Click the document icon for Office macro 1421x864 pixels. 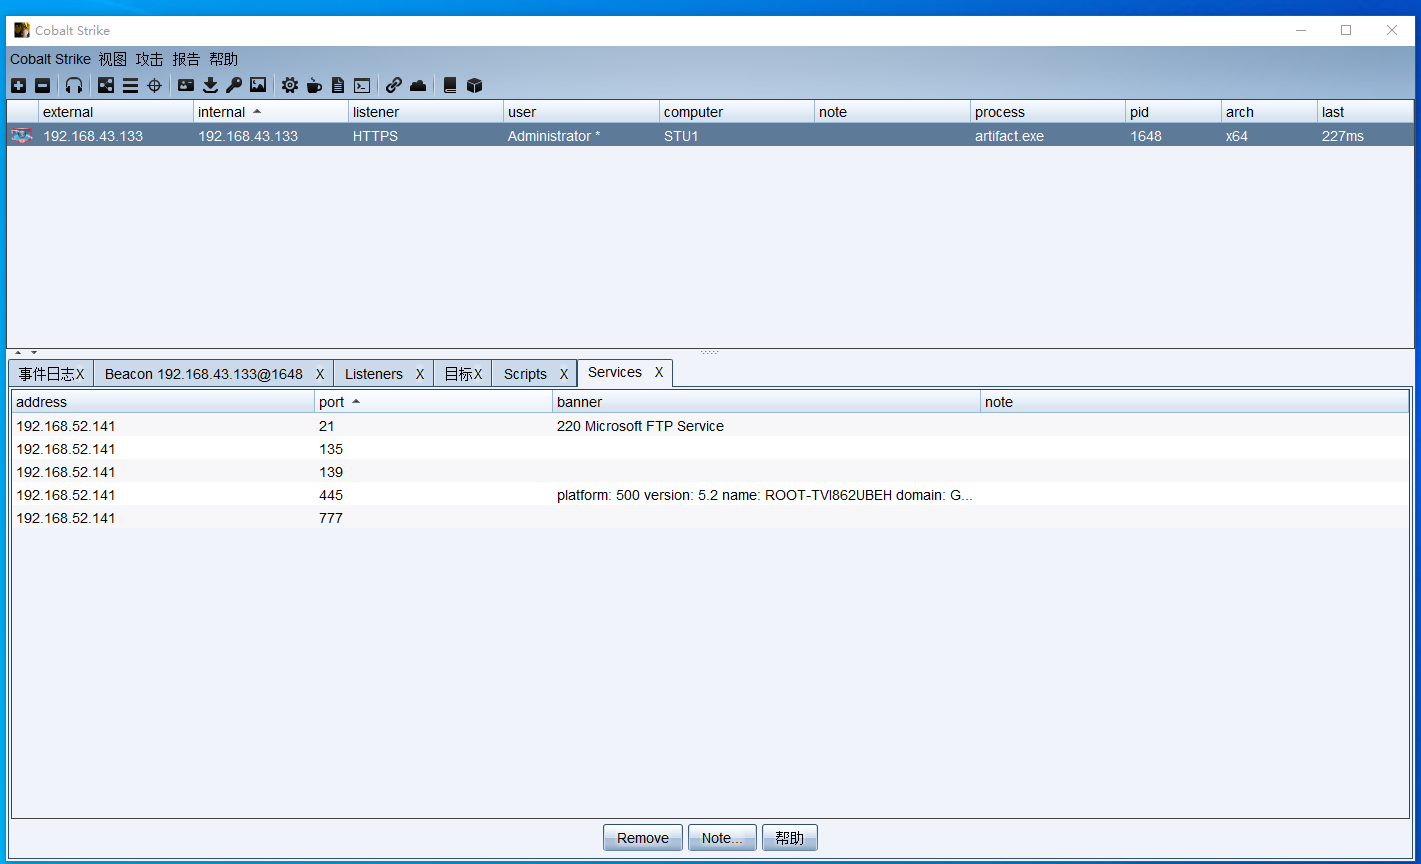tap(338, 86)
